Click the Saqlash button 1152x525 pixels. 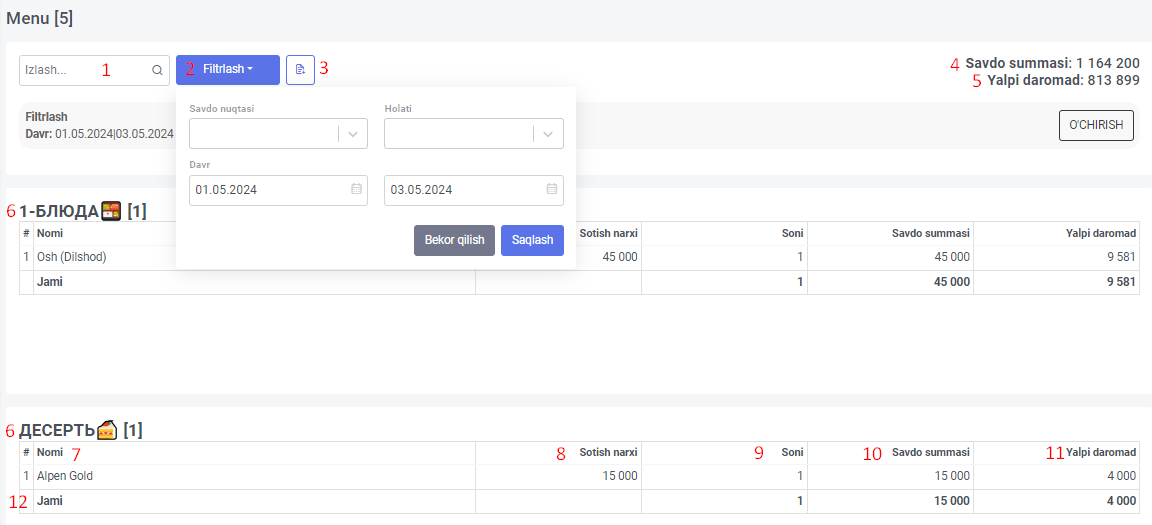532,240
